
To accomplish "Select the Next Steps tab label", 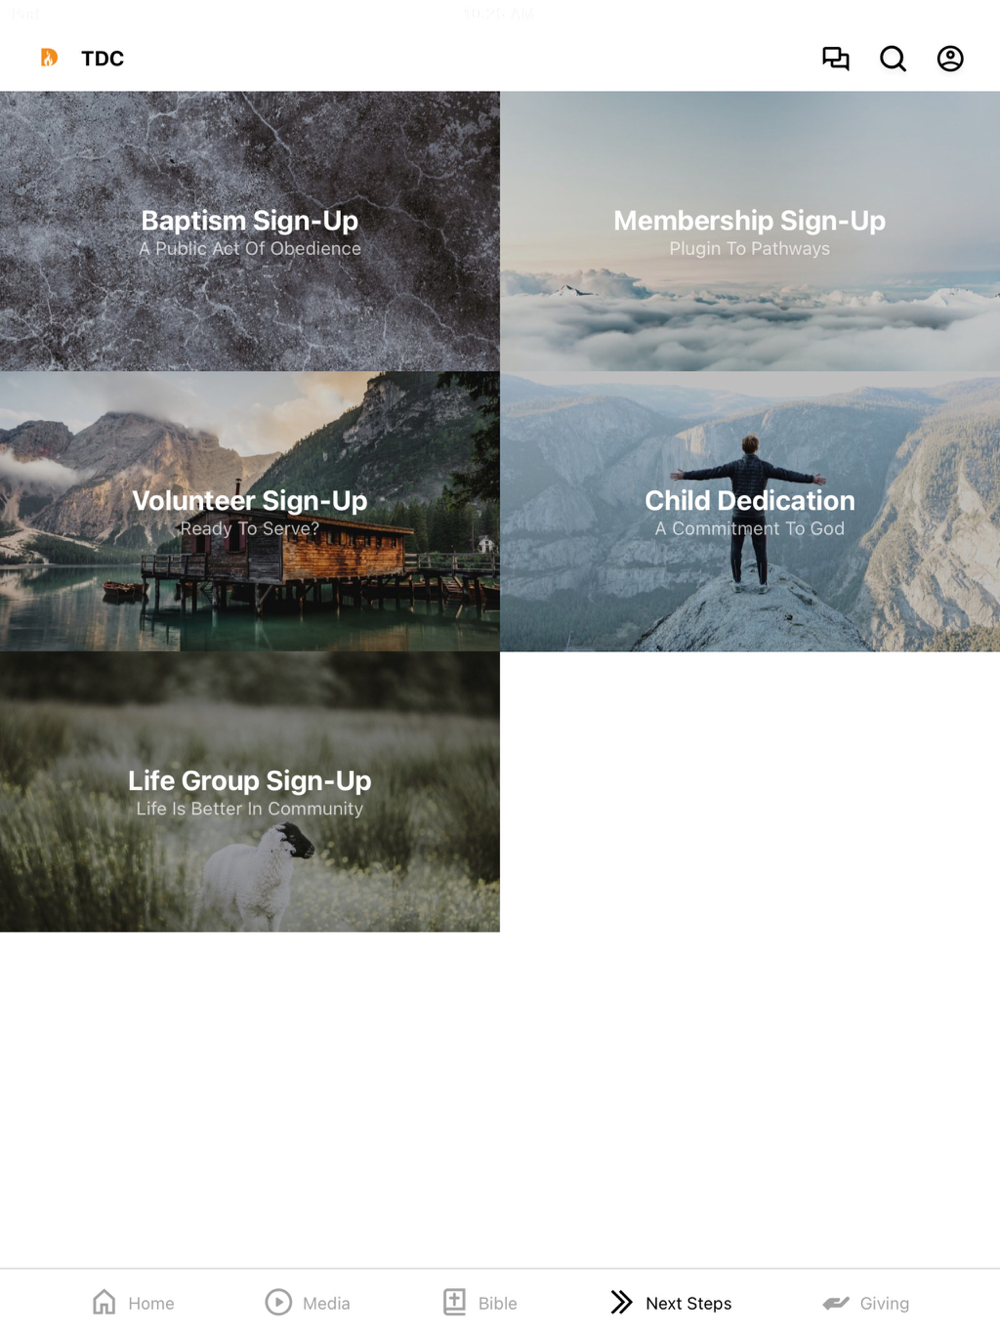I will point(688,1303).
